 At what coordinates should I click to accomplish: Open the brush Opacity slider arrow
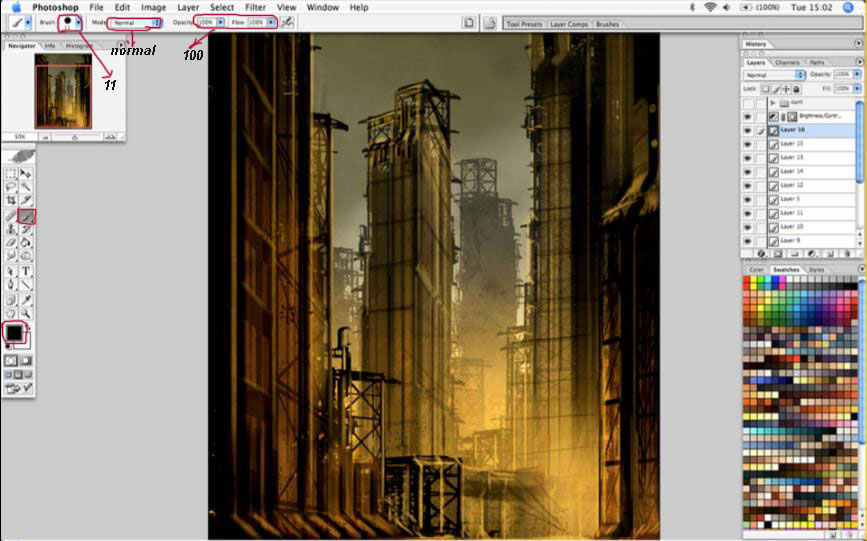click(220, 22)
